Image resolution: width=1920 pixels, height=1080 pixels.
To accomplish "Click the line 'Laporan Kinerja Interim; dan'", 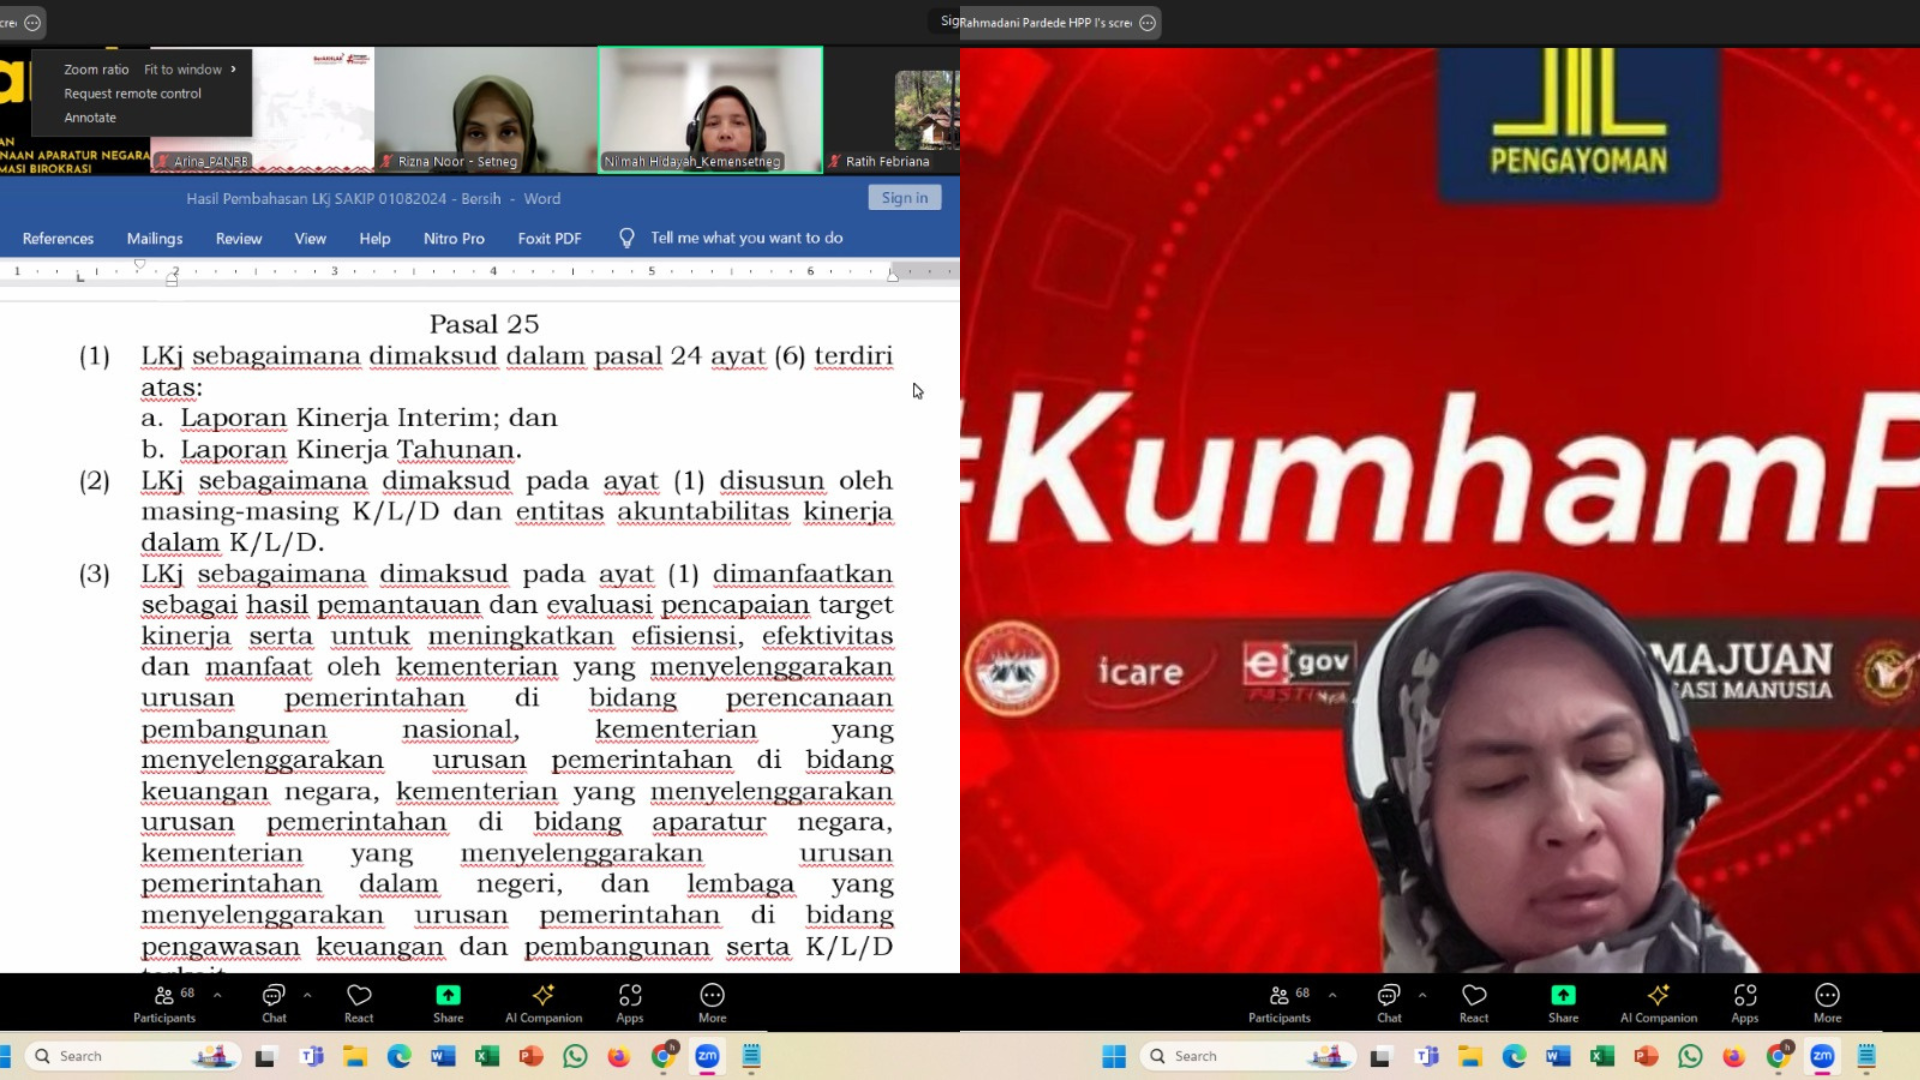I will pos(369,418).
